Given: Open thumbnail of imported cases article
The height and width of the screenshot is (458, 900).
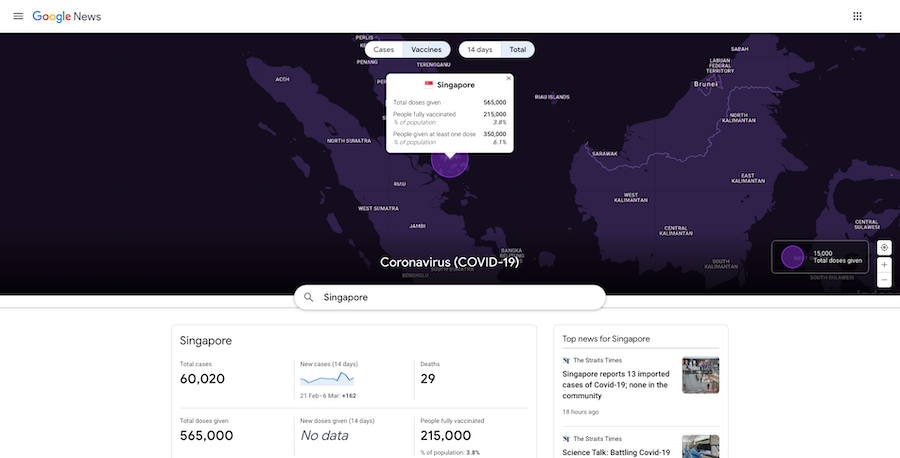Looking at the screenshot, I should (700, 375).
